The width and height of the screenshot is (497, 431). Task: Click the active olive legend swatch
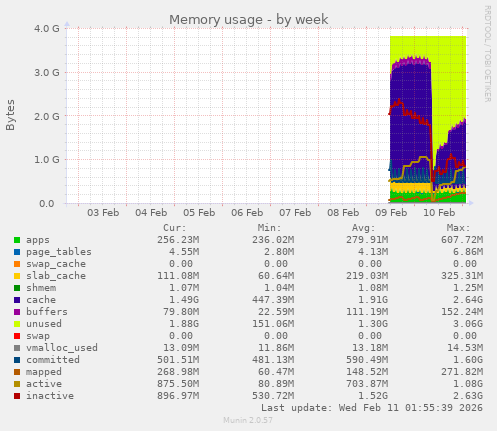17,384
